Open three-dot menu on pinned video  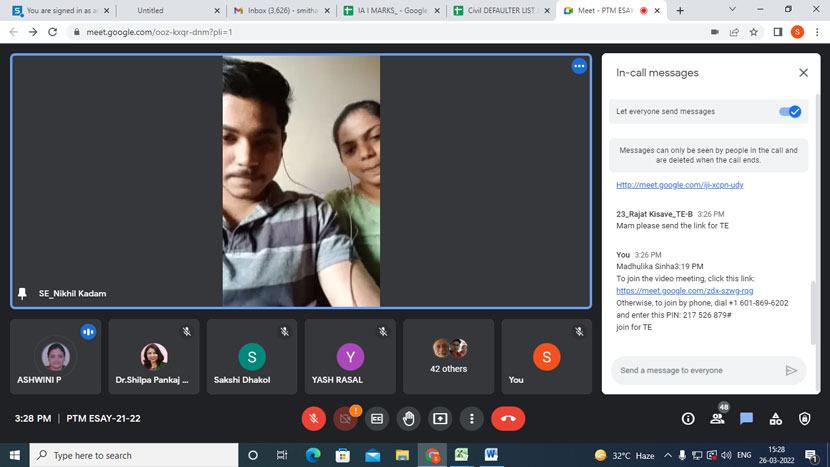[578, 66]
